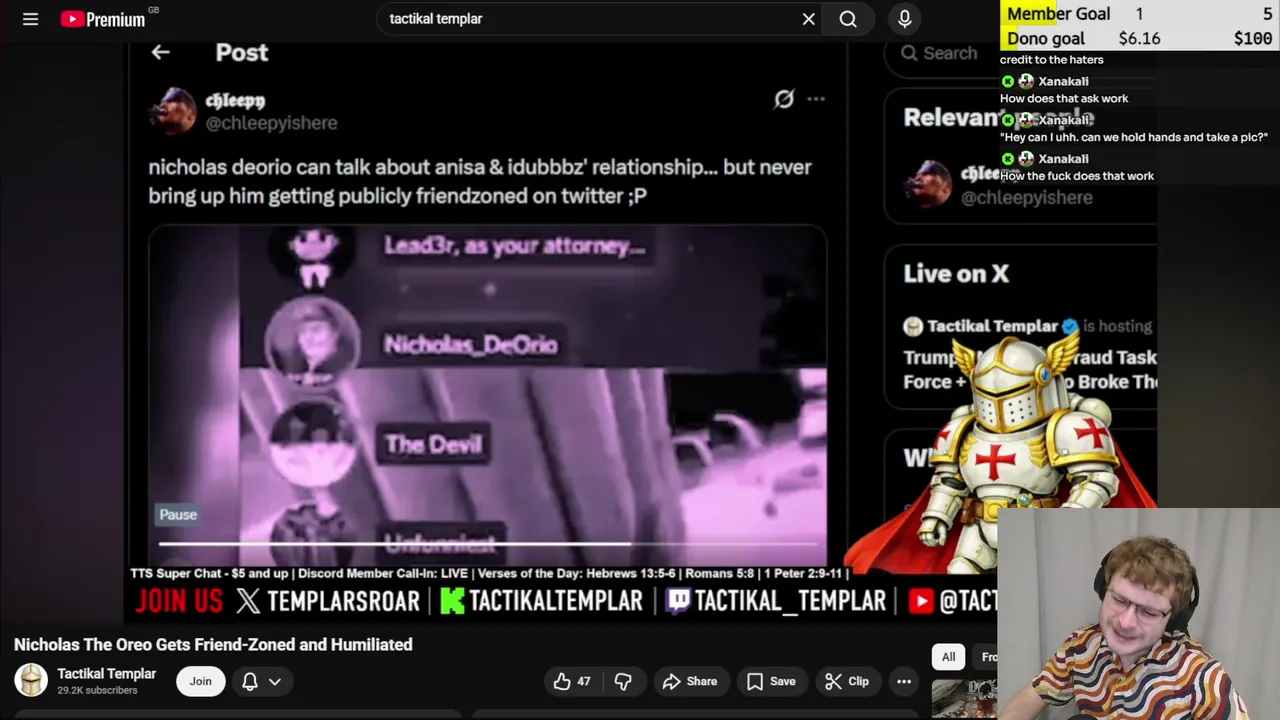
Task: Click the video title text
Action: click(x=213, y=645)
